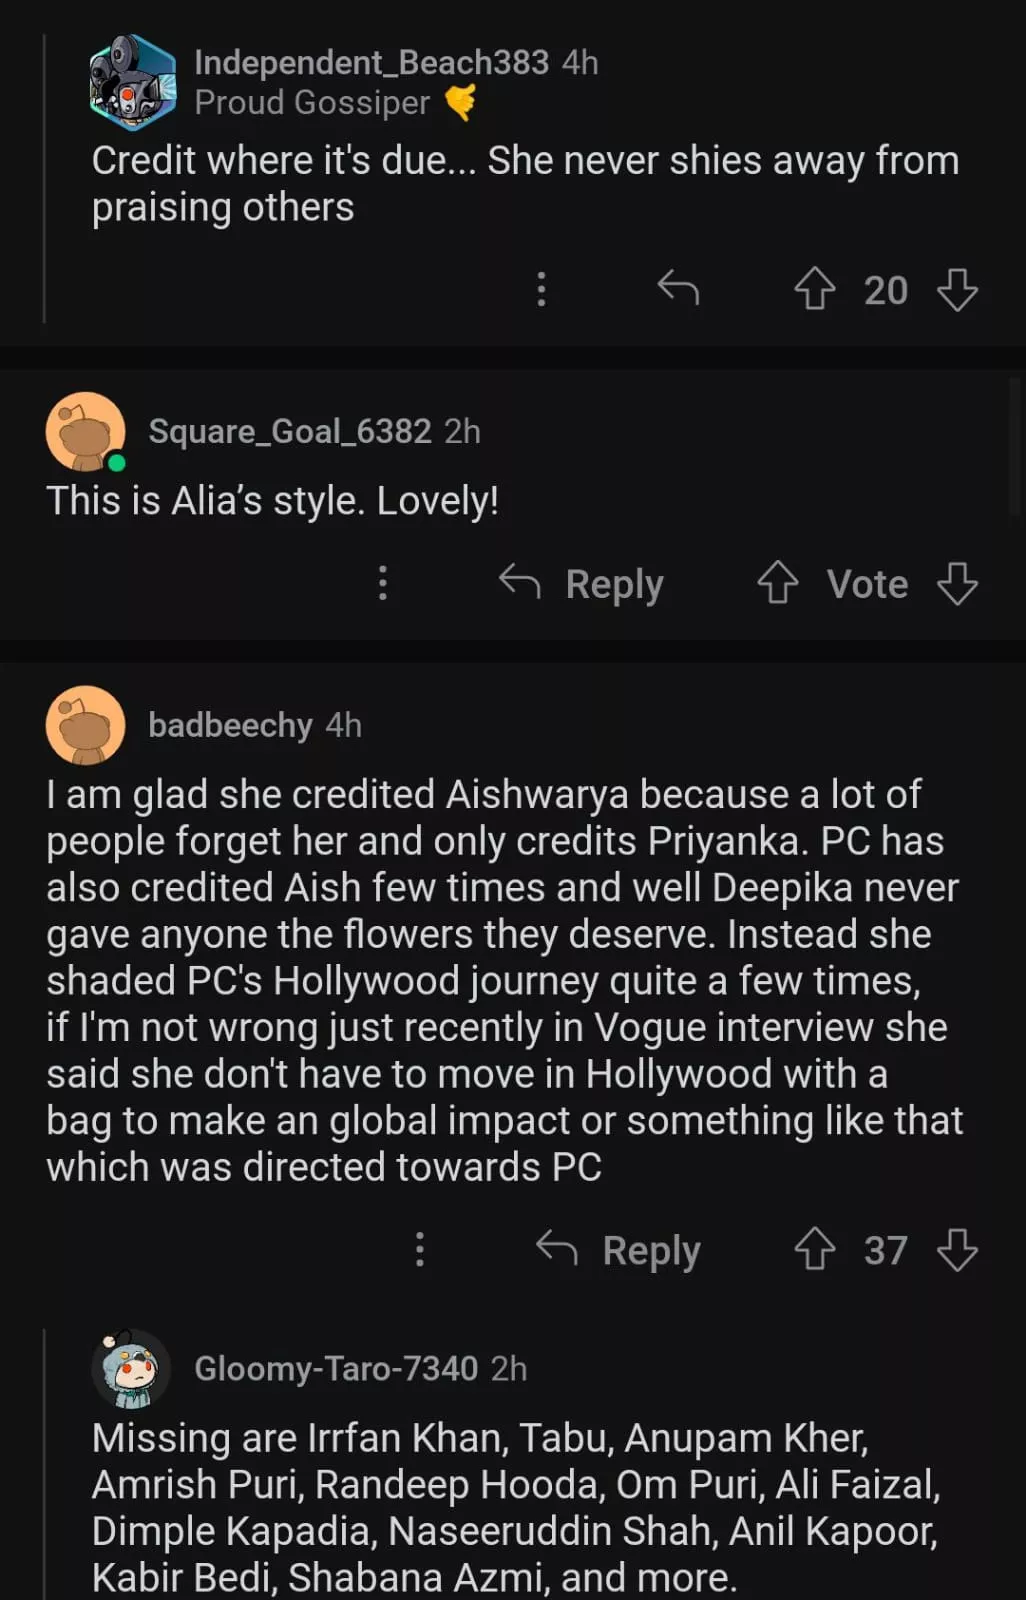Downvote Independent_Beach383's comment
1026x1600 pixels.
tap(957, 290)
